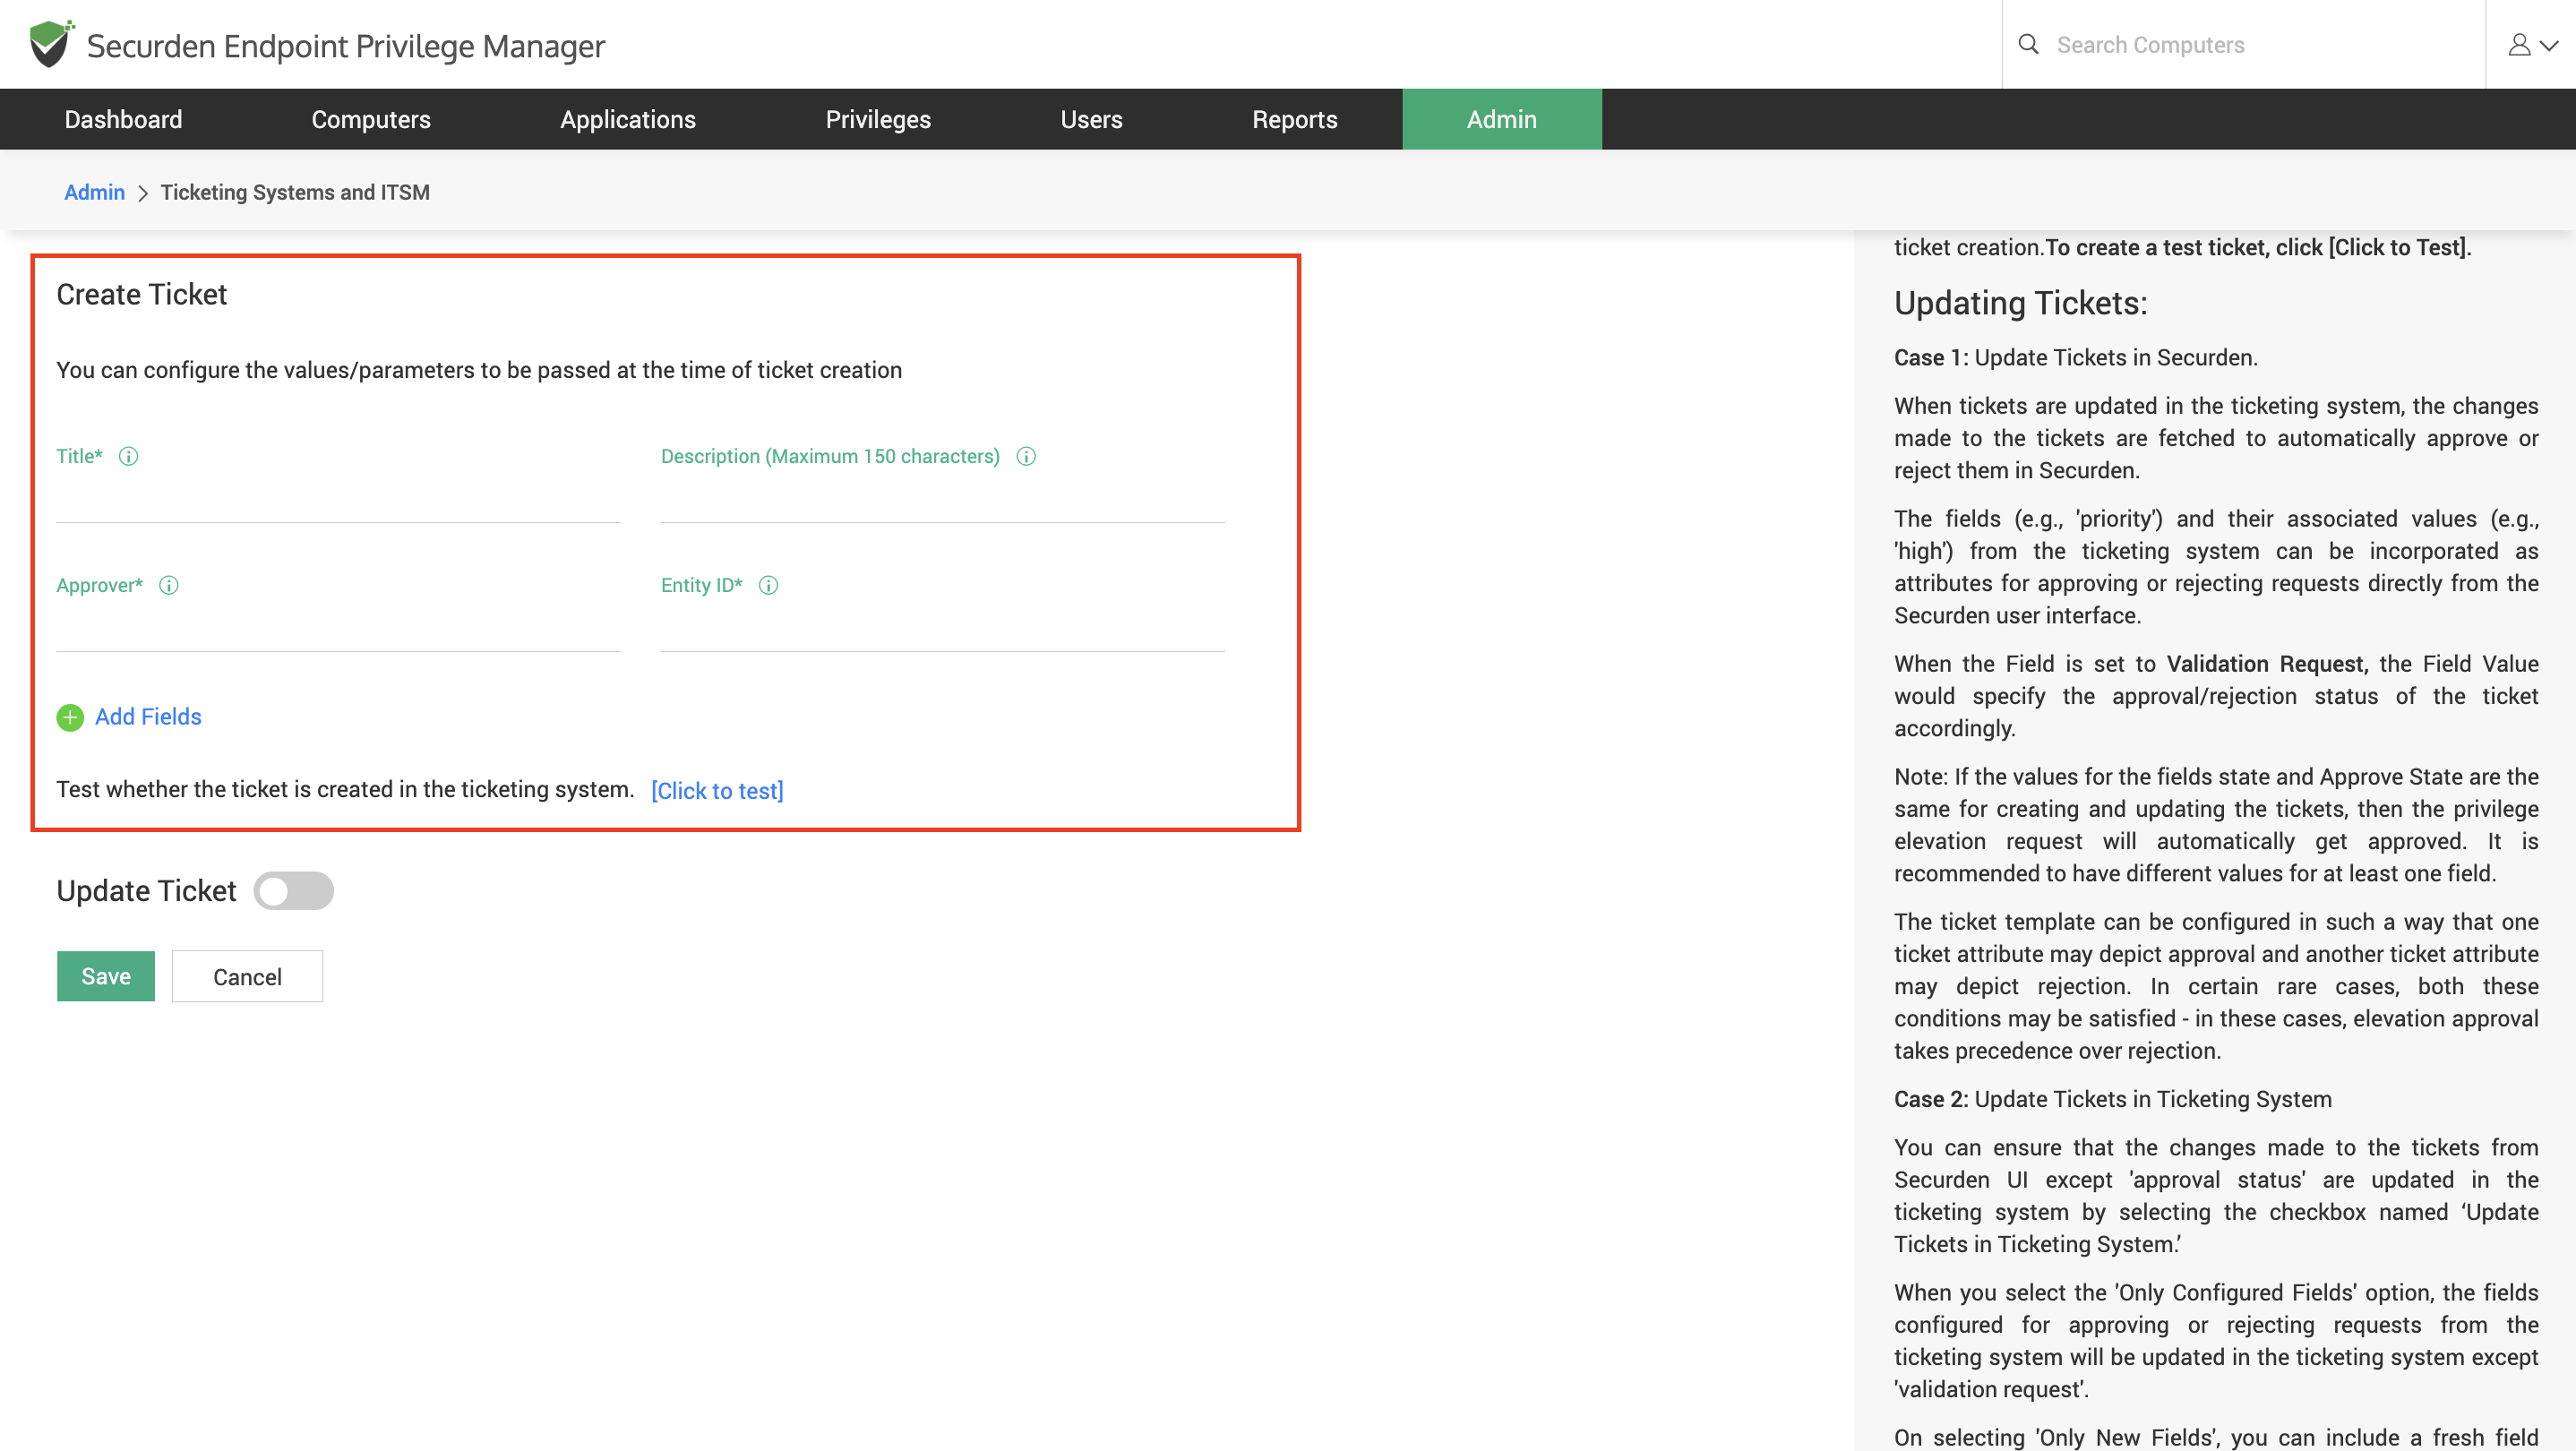Click the 'Update Ticket' label
Screen dimensions: 2576x1451
(x=146, y=890)
